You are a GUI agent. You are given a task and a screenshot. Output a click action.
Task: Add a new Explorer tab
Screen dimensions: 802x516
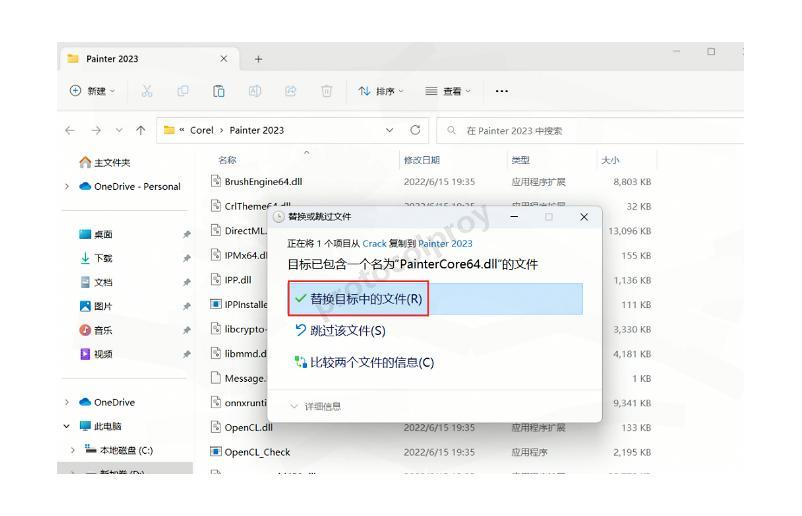coord(258,59)
